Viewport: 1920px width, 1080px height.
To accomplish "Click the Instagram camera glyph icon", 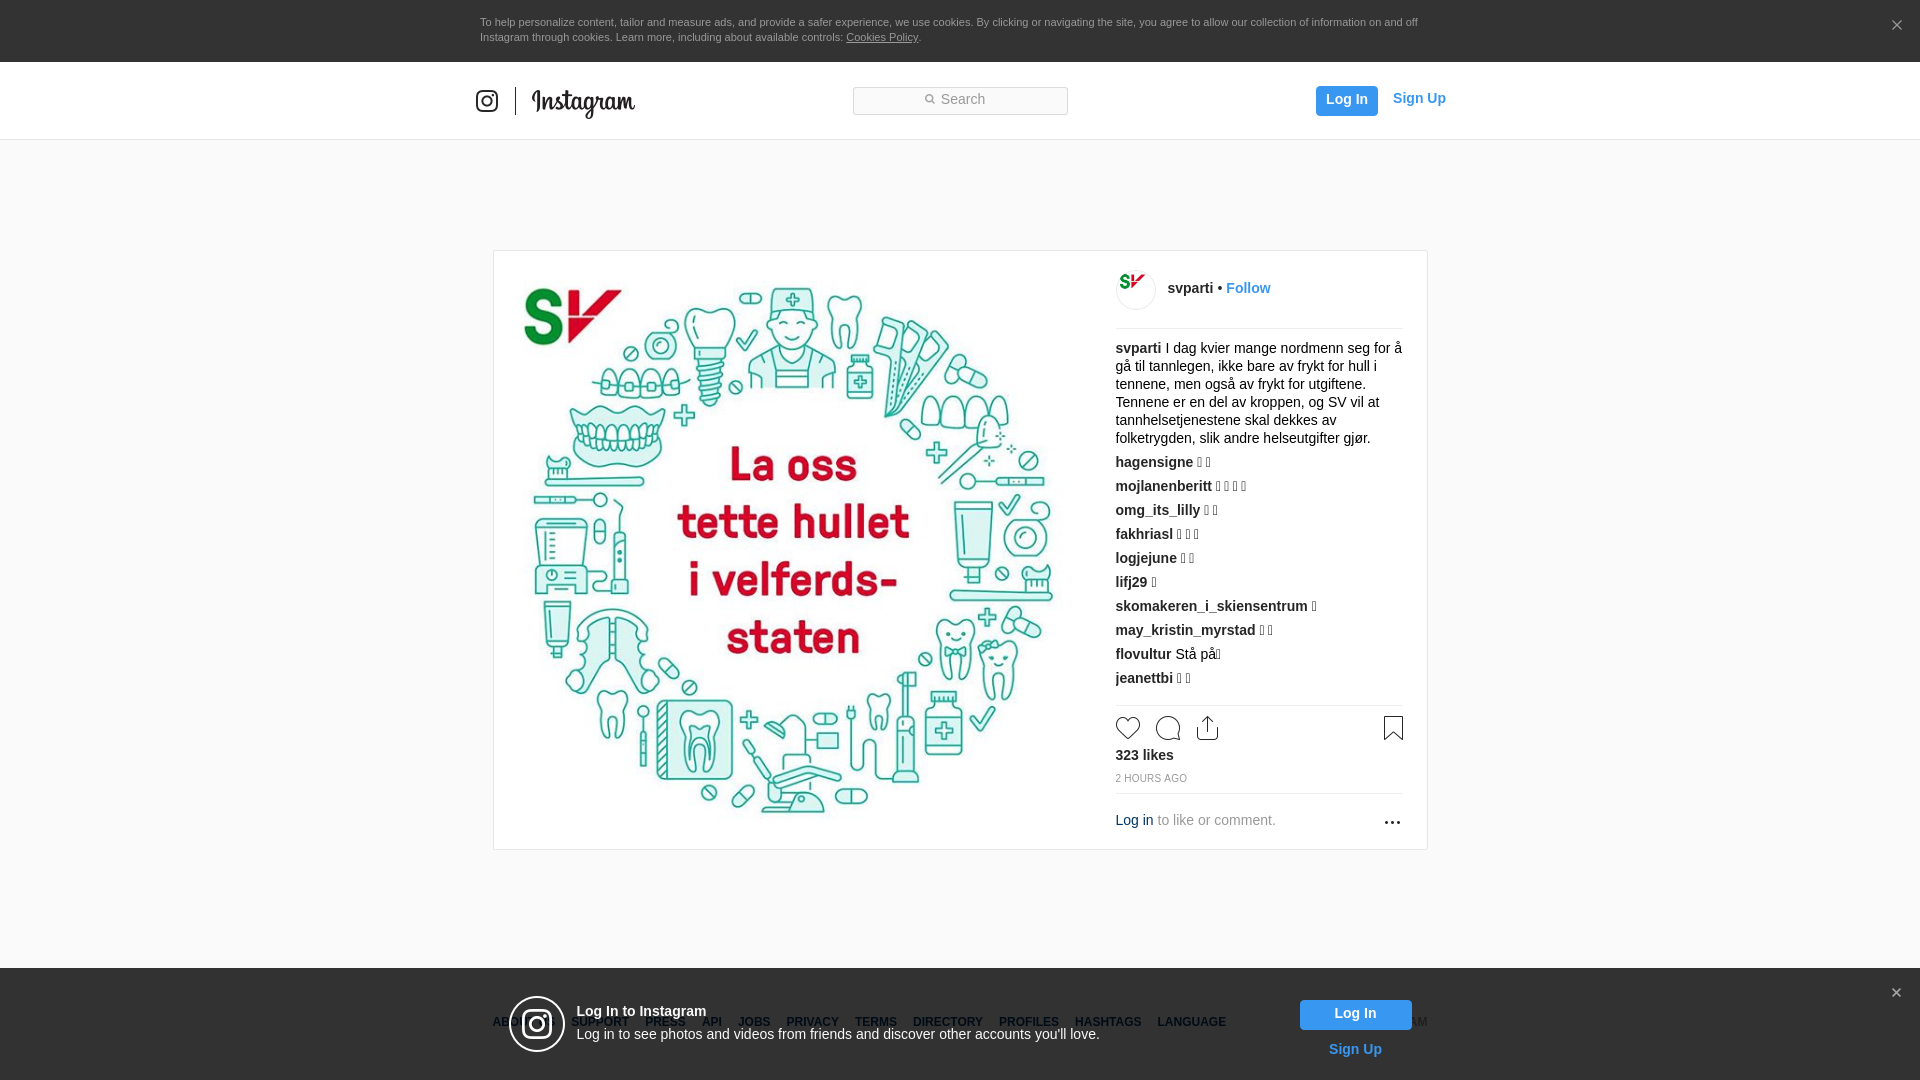I will [487, 101].
